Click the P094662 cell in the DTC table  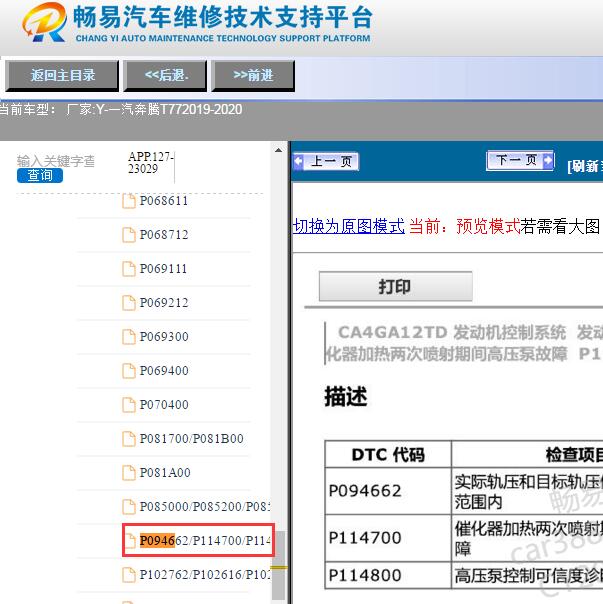pos(388,491)
